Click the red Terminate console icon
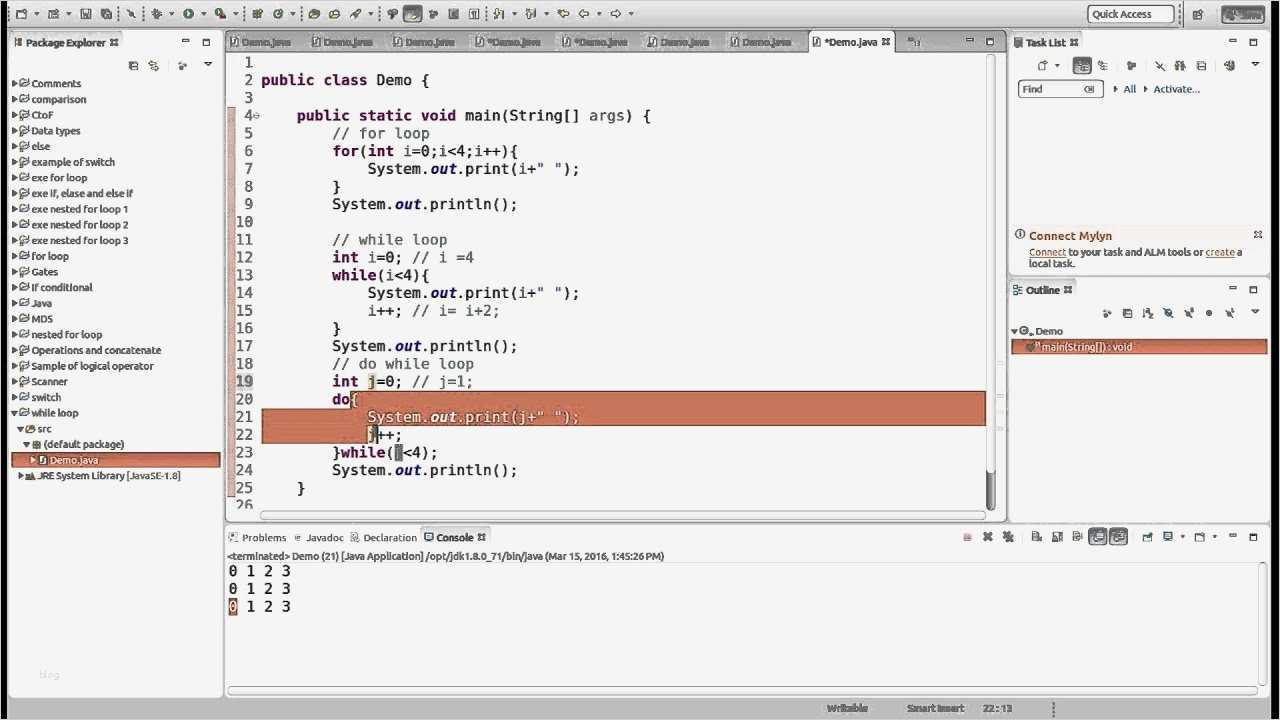This screenshot has height=720, width=1280. 967,537
